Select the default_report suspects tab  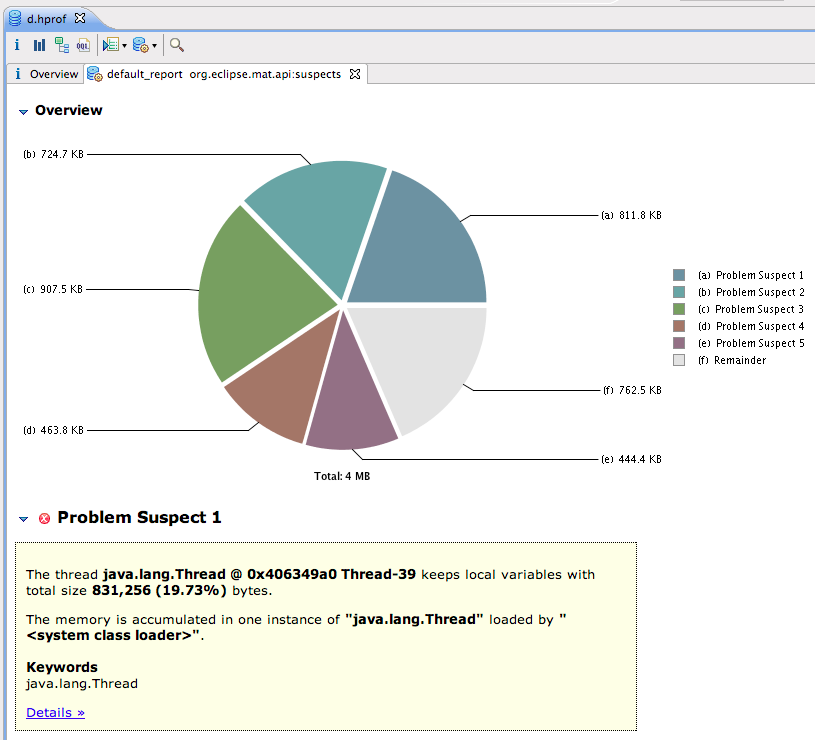222,74
